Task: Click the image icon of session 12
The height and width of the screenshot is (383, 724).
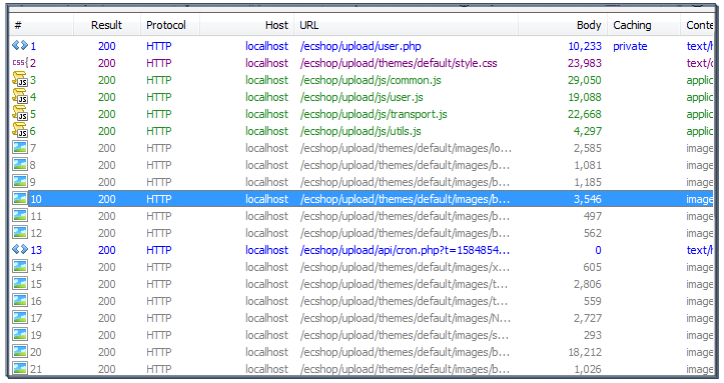Action: 20,232
